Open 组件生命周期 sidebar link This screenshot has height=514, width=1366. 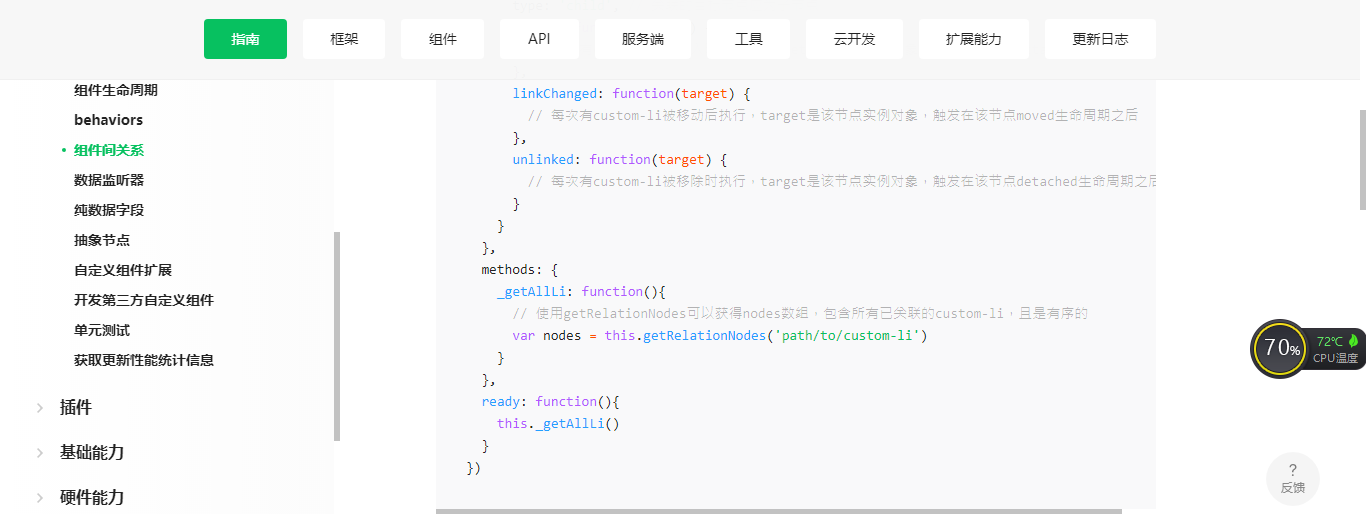tap(116, 90)
